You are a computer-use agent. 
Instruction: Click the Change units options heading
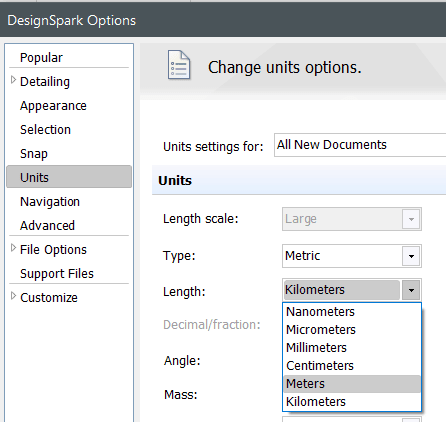(285, 68)
